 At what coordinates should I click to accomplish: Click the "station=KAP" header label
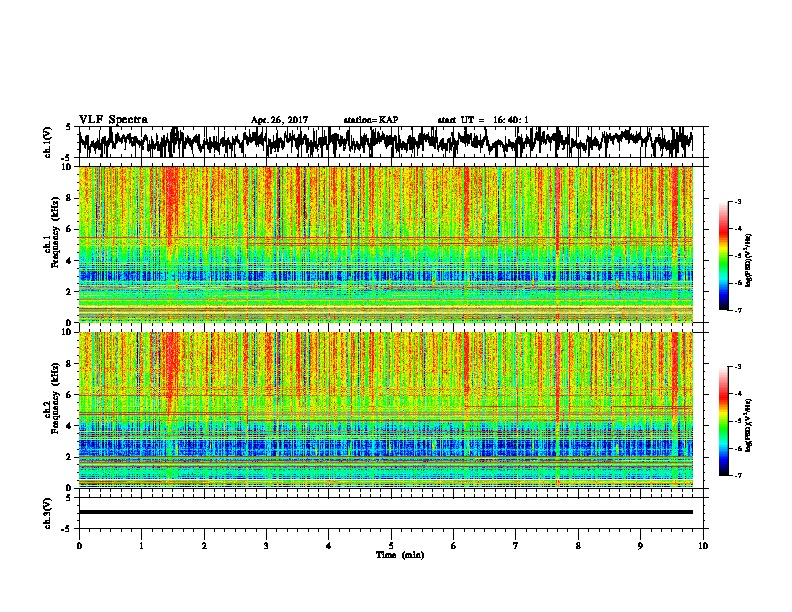coord(371,120)
